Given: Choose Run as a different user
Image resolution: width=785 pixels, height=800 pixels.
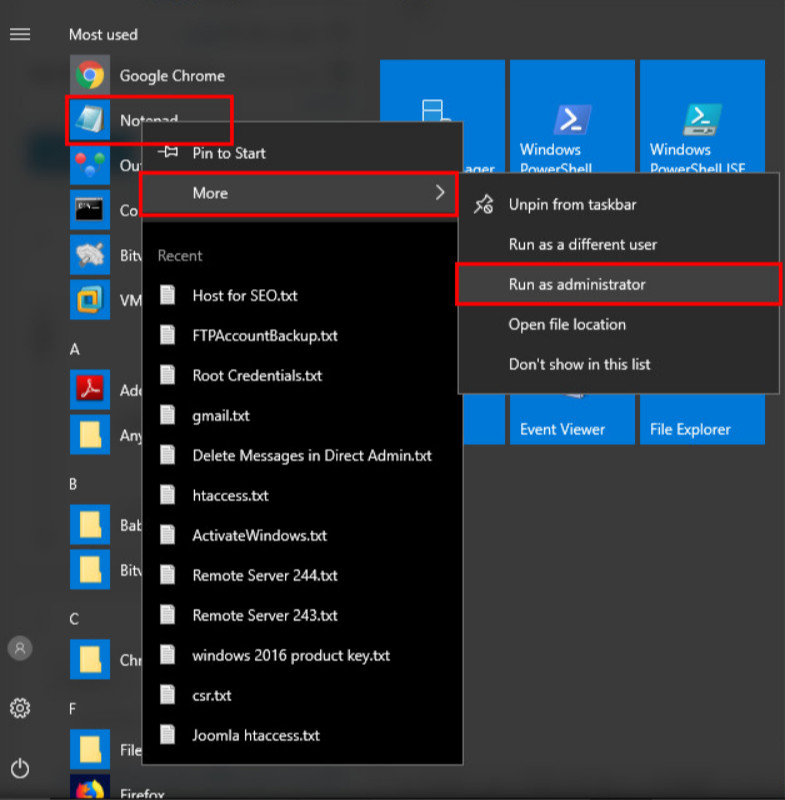Looking at the screenshot, I should coord(618,244).
